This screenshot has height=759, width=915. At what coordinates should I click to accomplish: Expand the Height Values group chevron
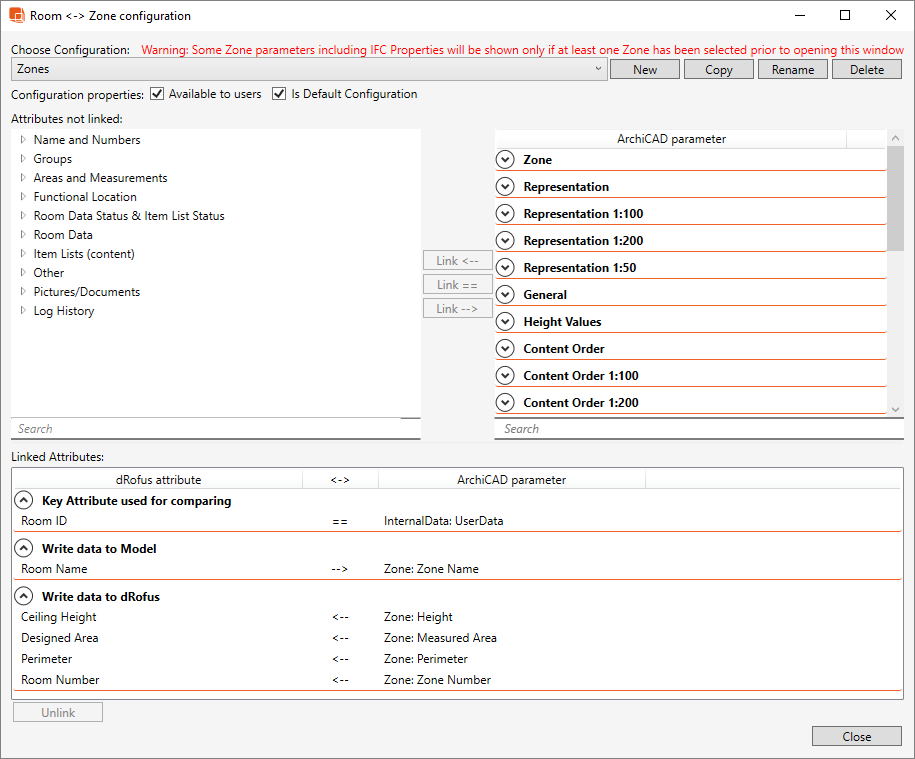pos(505,322)
